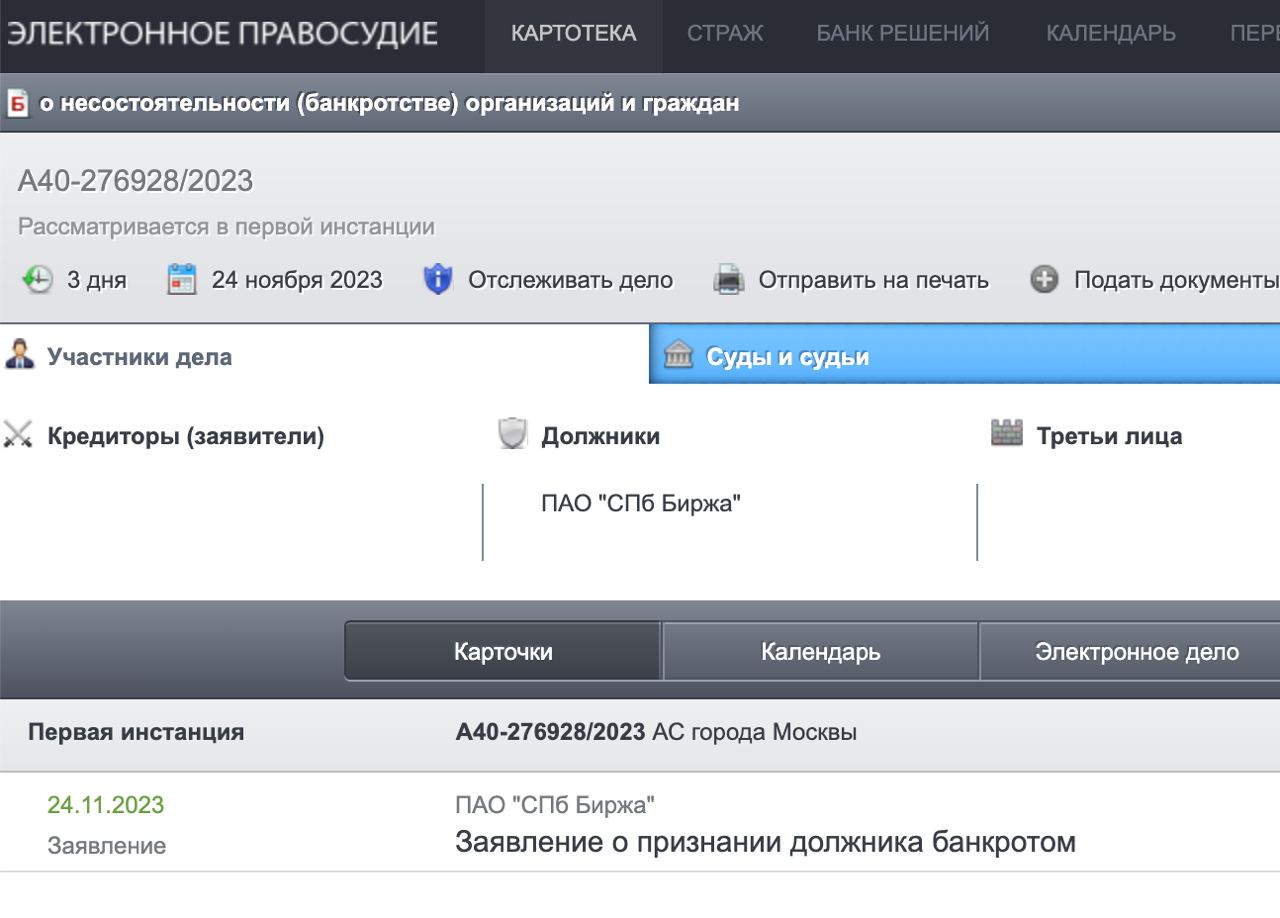Click the 24 ноября 2023 date text
The height and width of the screenshot is (918, 1280).
(x=297, y=280)
